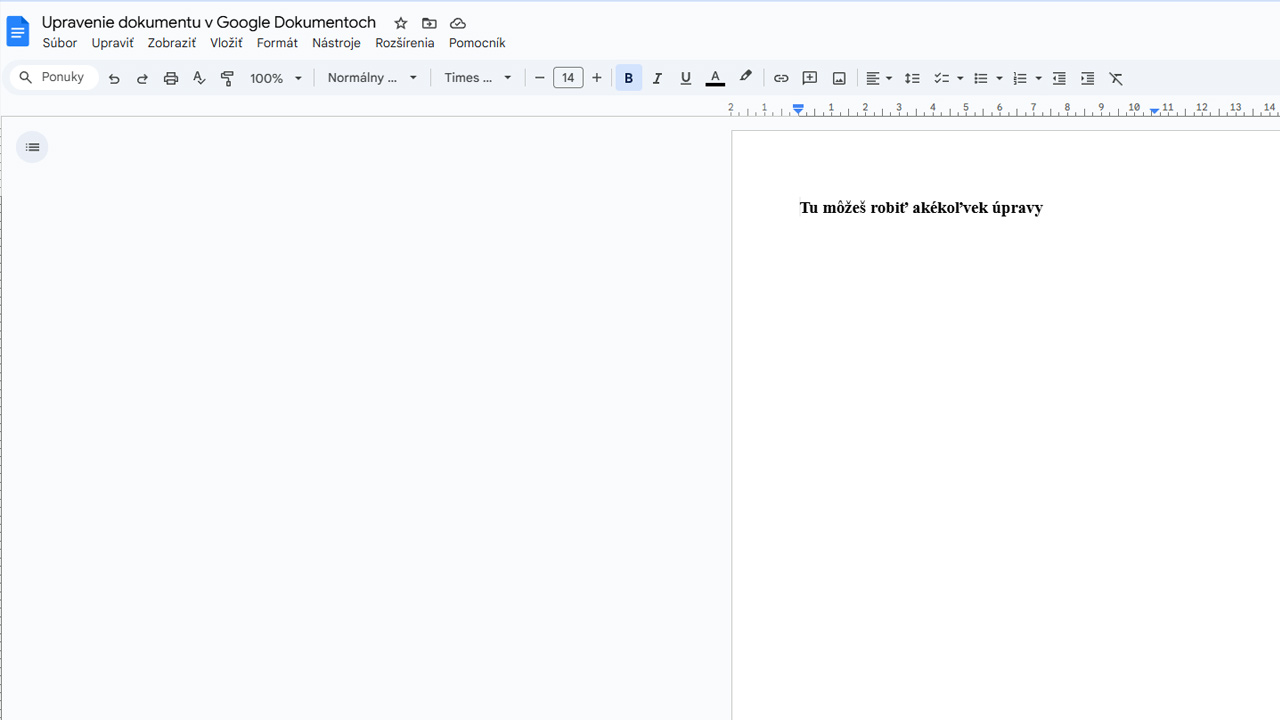The image size is (1280, 720).
Task: Open the Rozšírenia menu
Action: [x=405, y=43]
